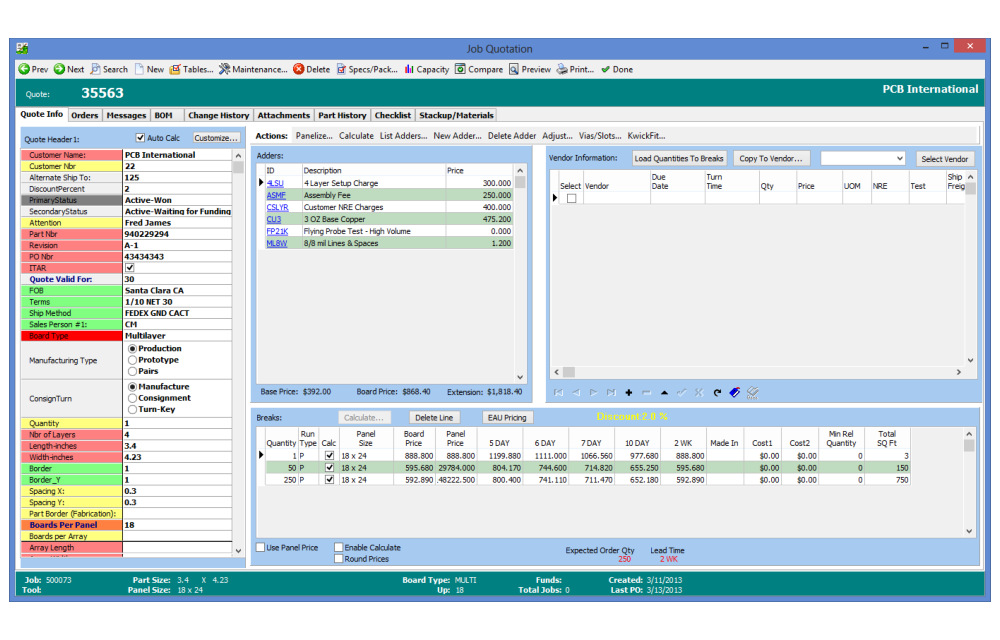Open the Stackup/Materials tab
Image resolution: width=1000 pixels, height=640 pixels.
(x=456, y=115)
